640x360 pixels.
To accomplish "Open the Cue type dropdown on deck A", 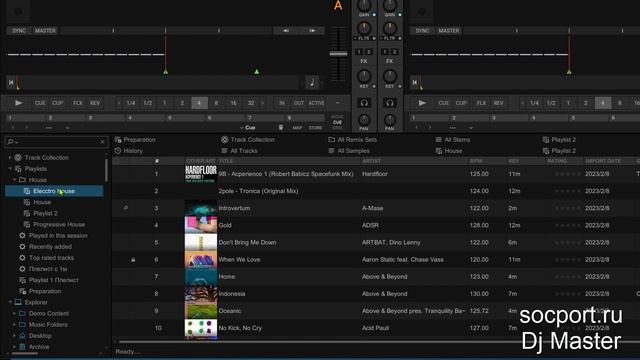I will (x=248, y=128).
